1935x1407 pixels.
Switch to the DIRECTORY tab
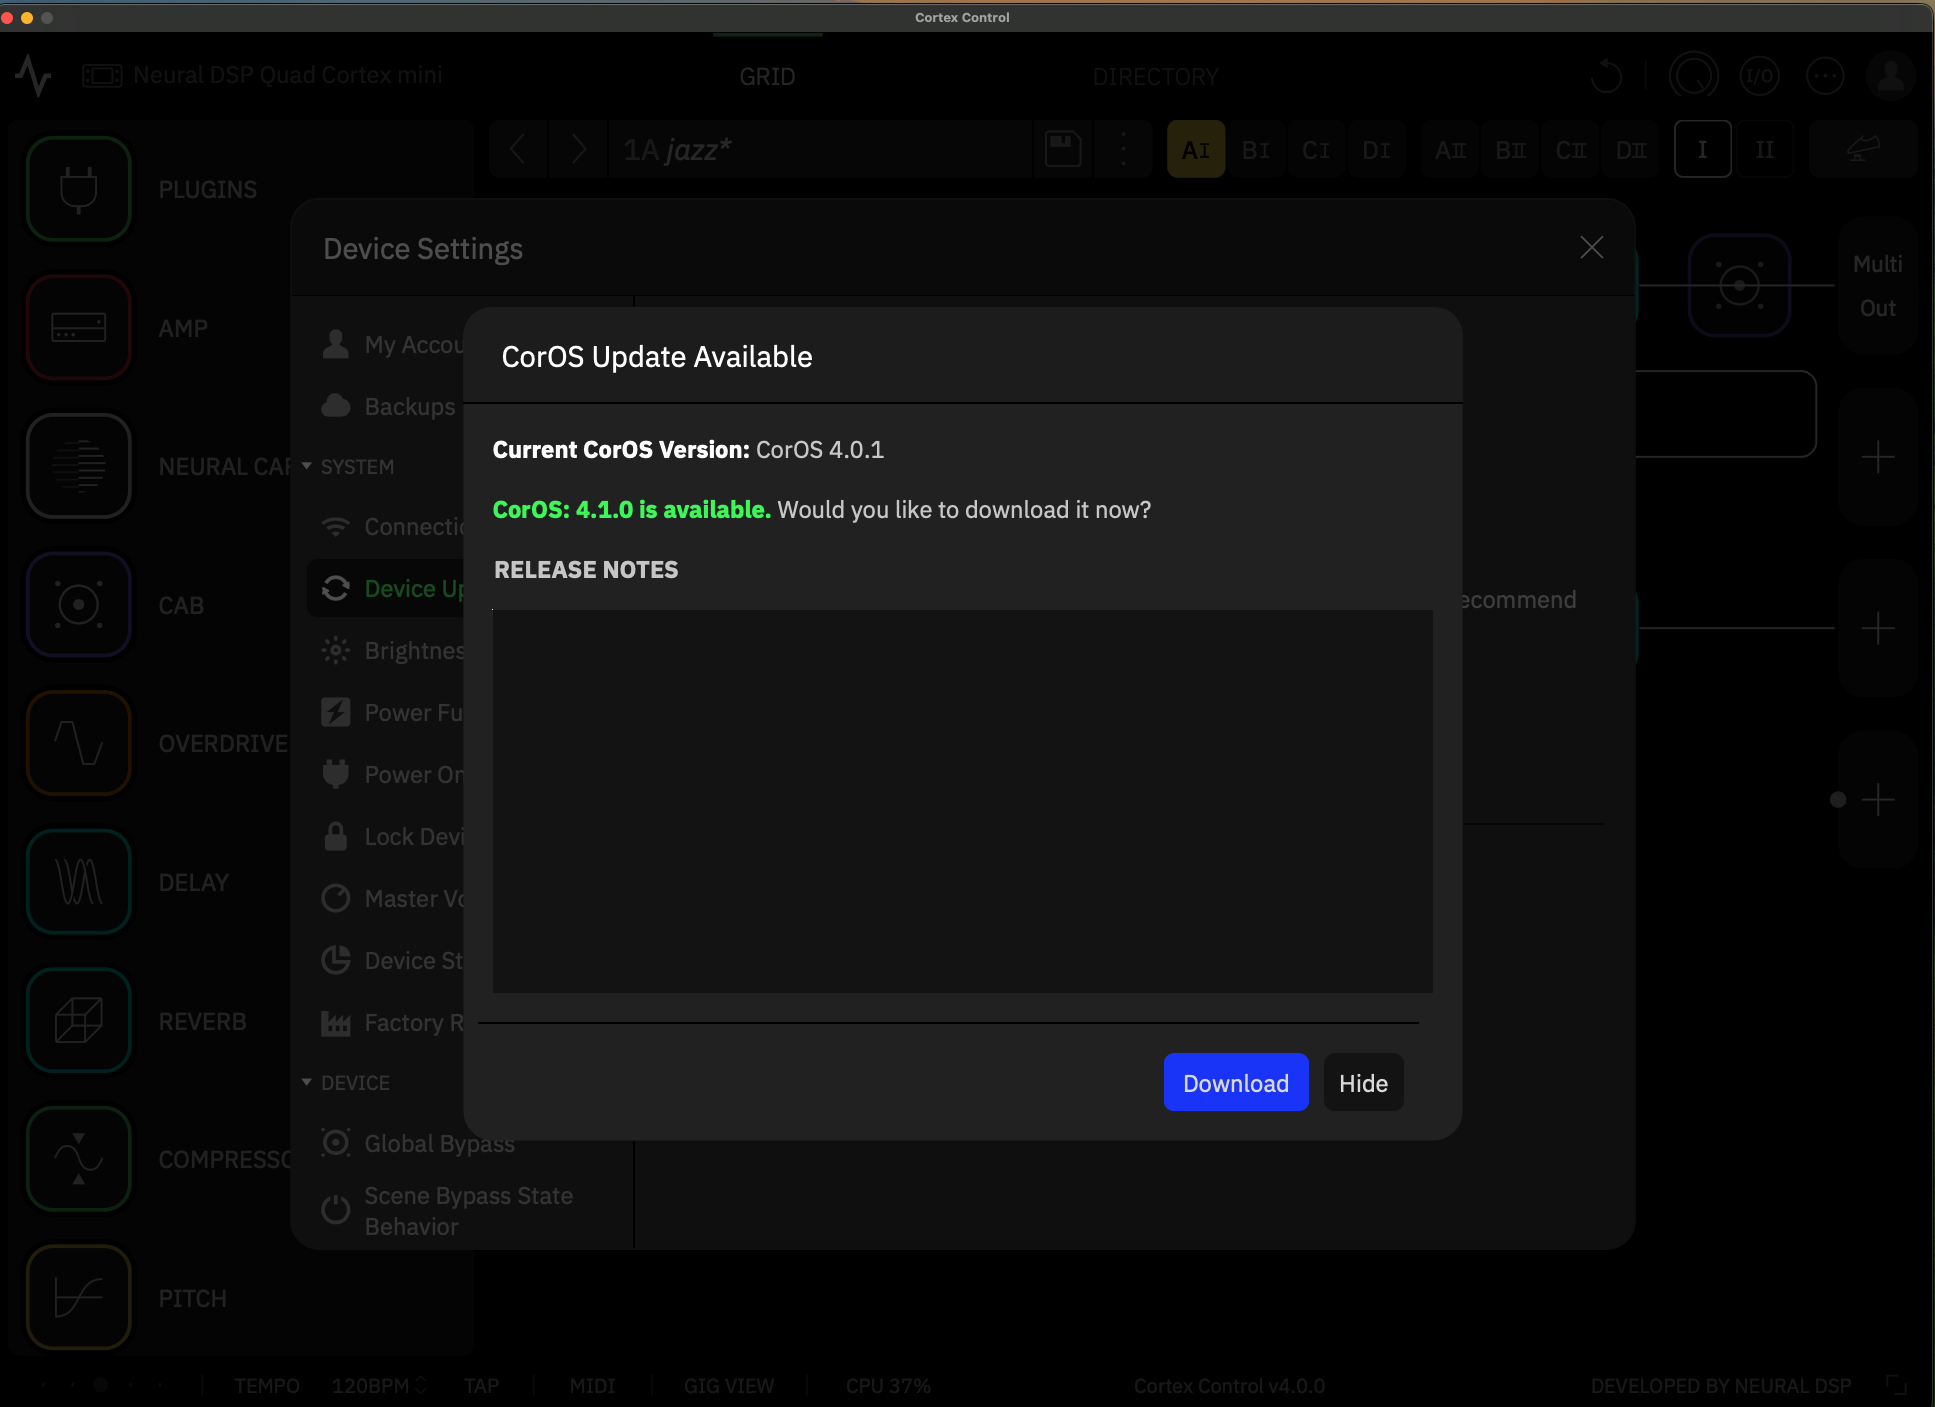click(x=1155, y=77)
